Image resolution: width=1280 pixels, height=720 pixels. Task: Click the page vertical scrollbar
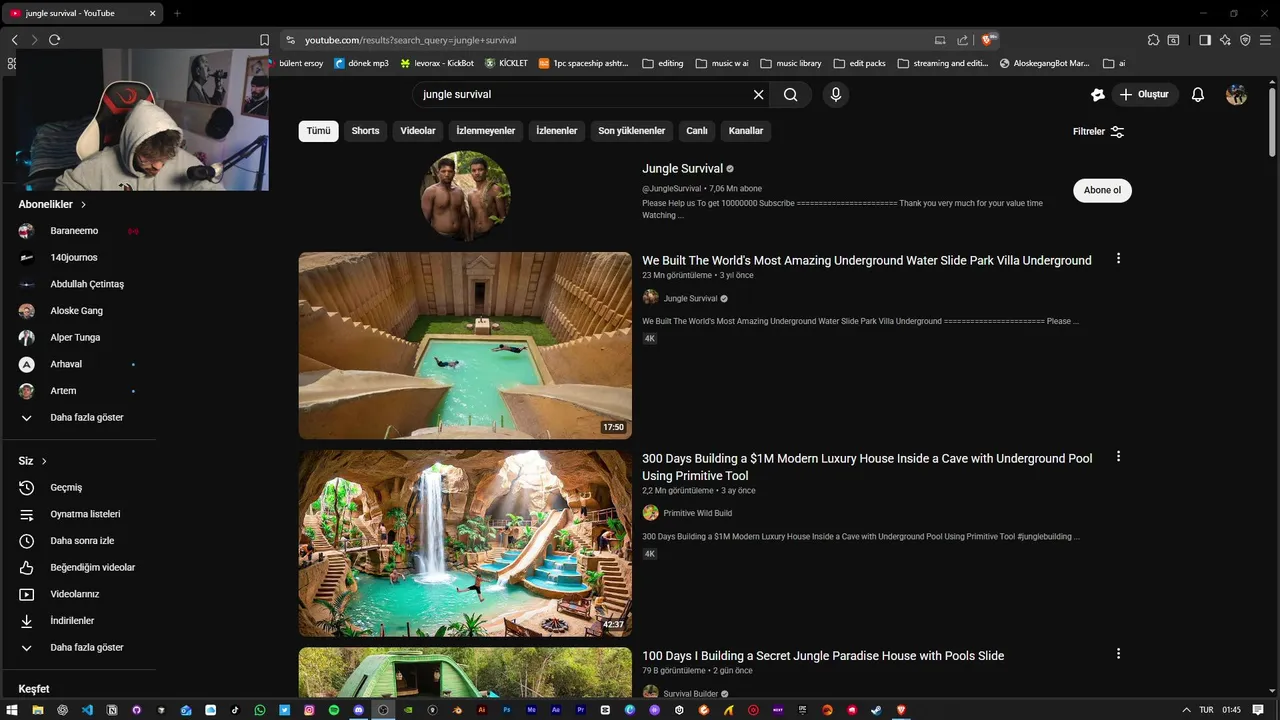coord(1272,121)
